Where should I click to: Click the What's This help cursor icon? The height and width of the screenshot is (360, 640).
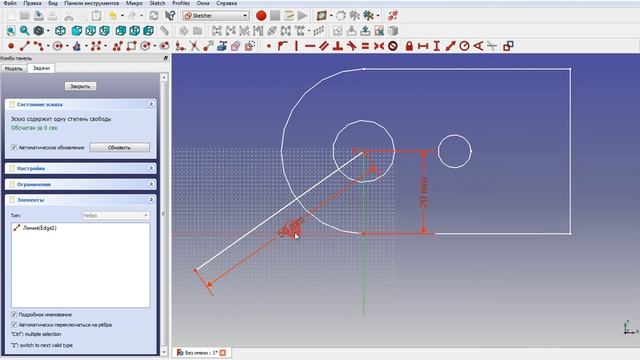point(170,16)
